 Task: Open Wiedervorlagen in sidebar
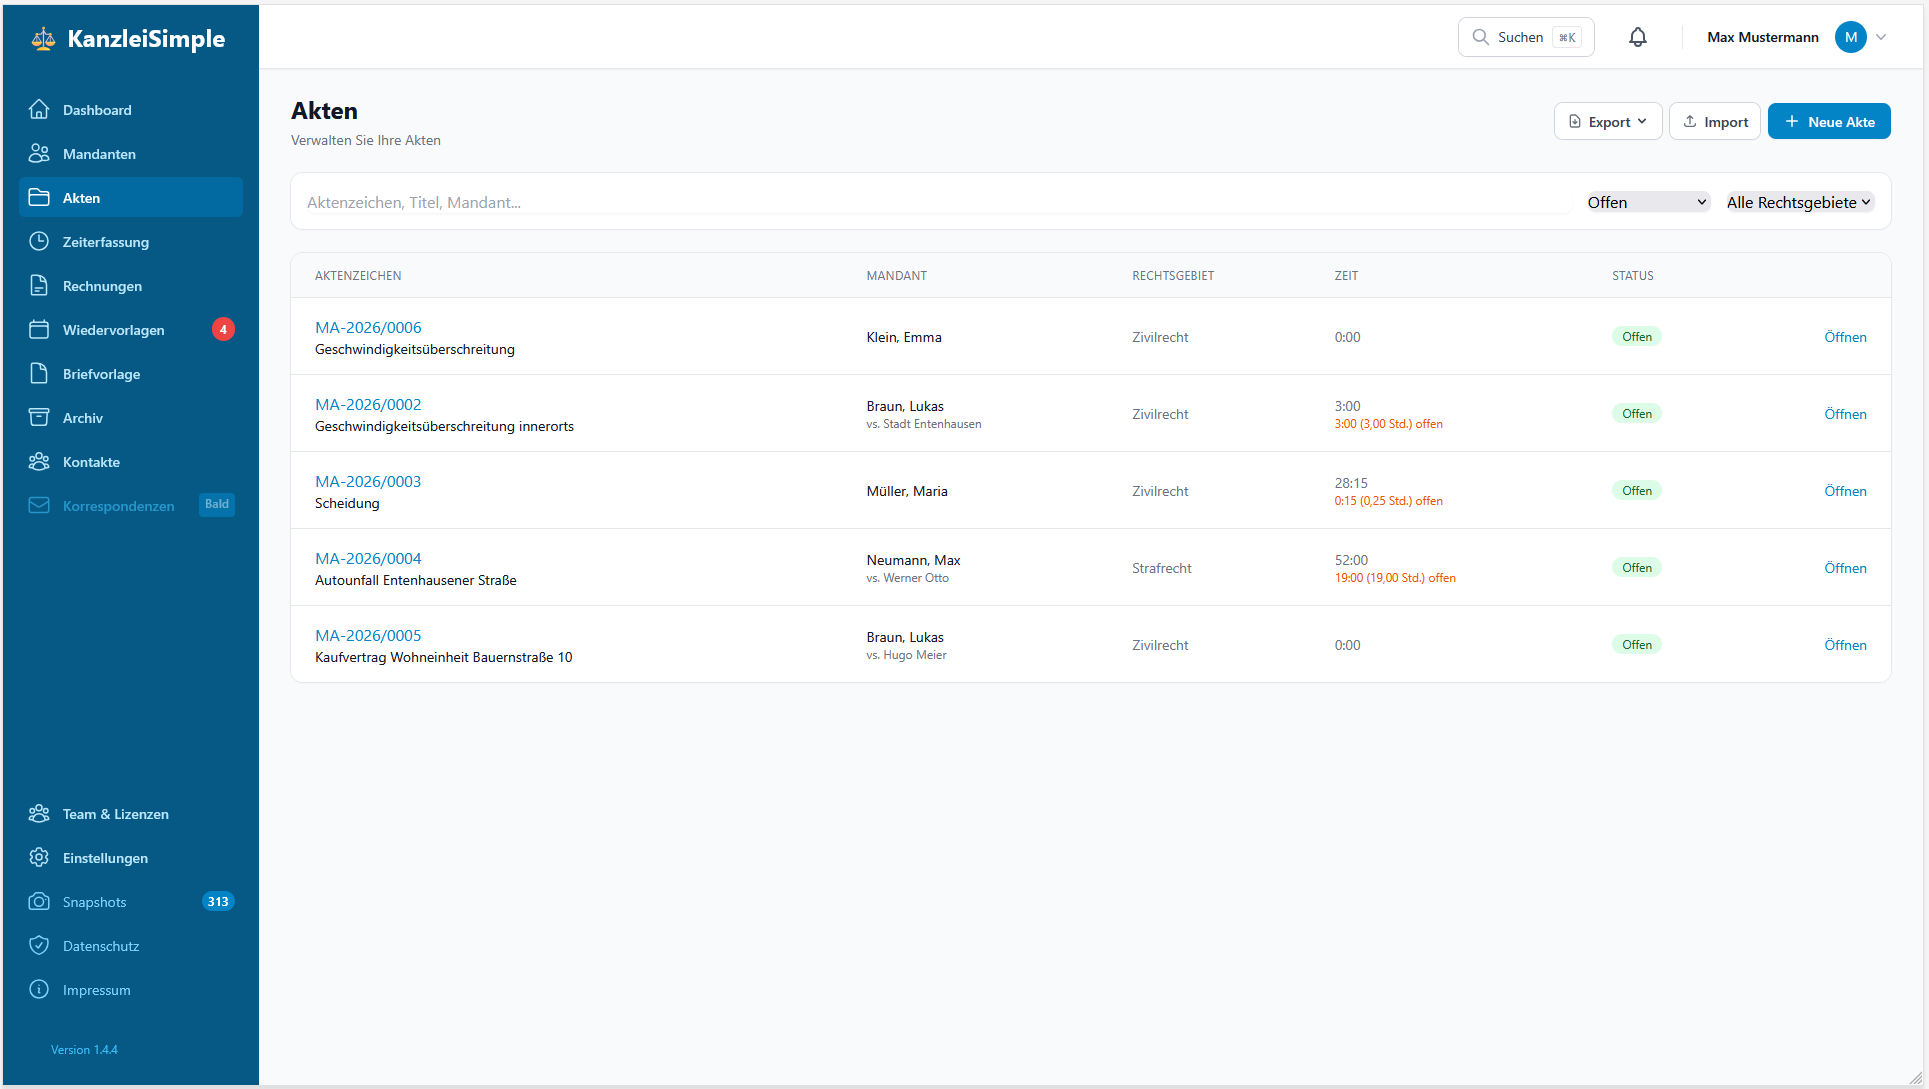click(x=113, y=330)
